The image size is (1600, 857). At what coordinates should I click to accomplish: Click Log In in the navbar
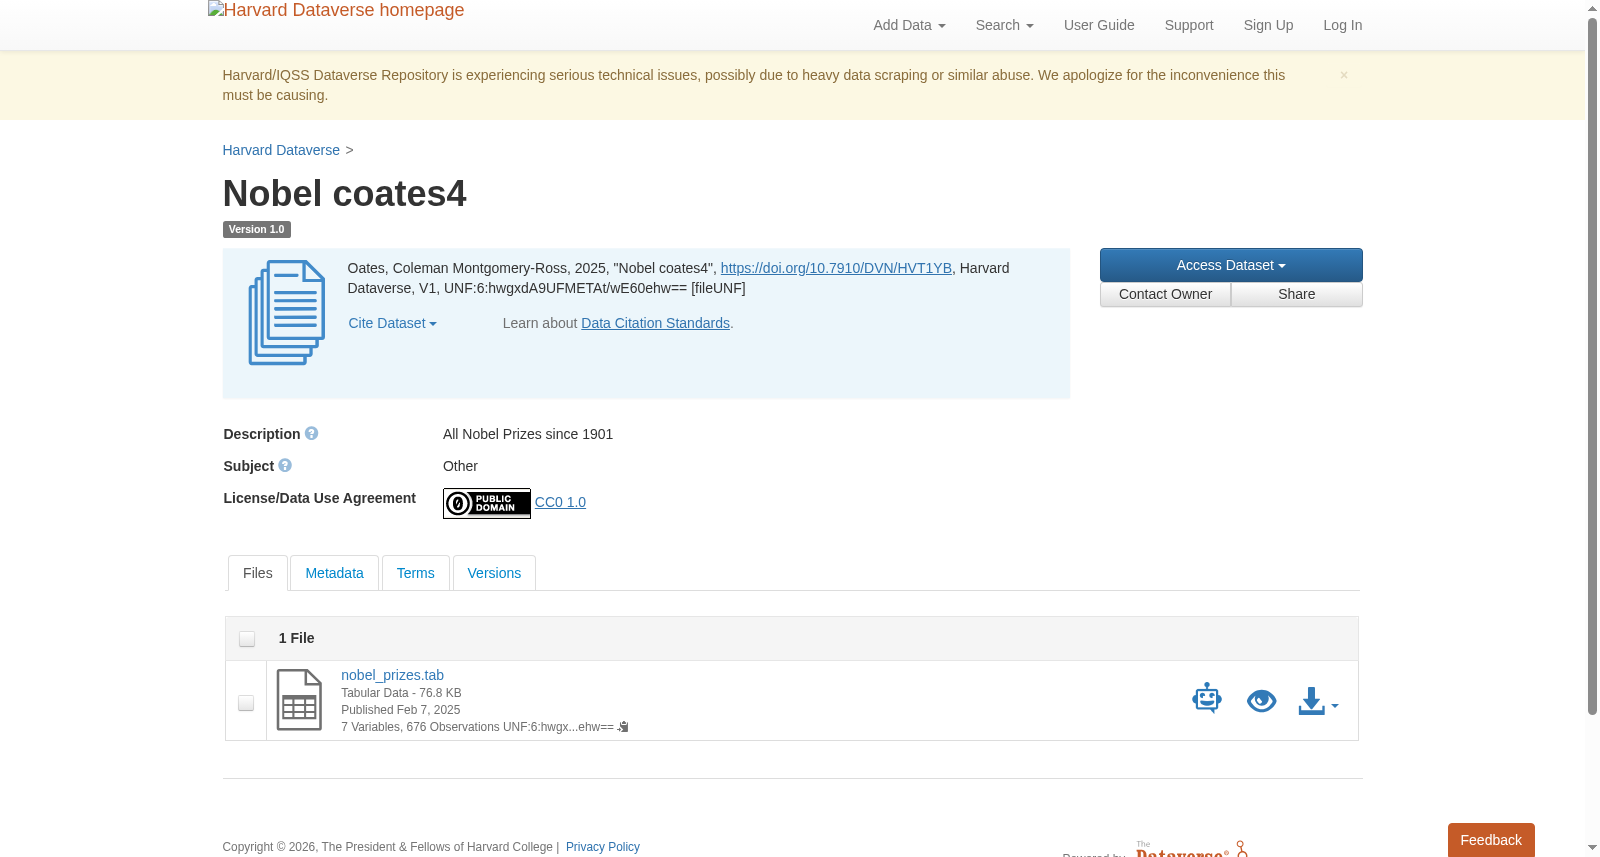pyautogui.click(x=1342, y=25)
